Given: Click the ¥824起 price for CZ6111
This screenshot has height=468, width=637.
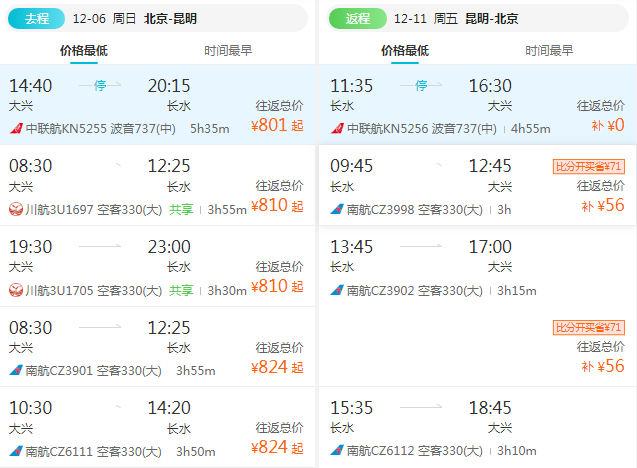Looking at the screenshot, I should point(277,448).
